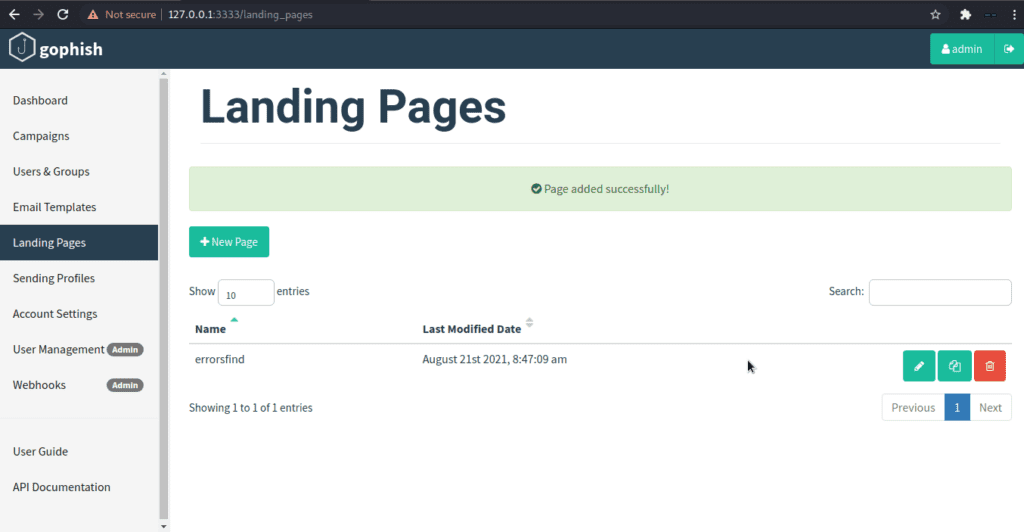Reload the page with browser refresh icon
This screenshot has width=1024, height=532.
pyautogui.click(x=63, y=15)
